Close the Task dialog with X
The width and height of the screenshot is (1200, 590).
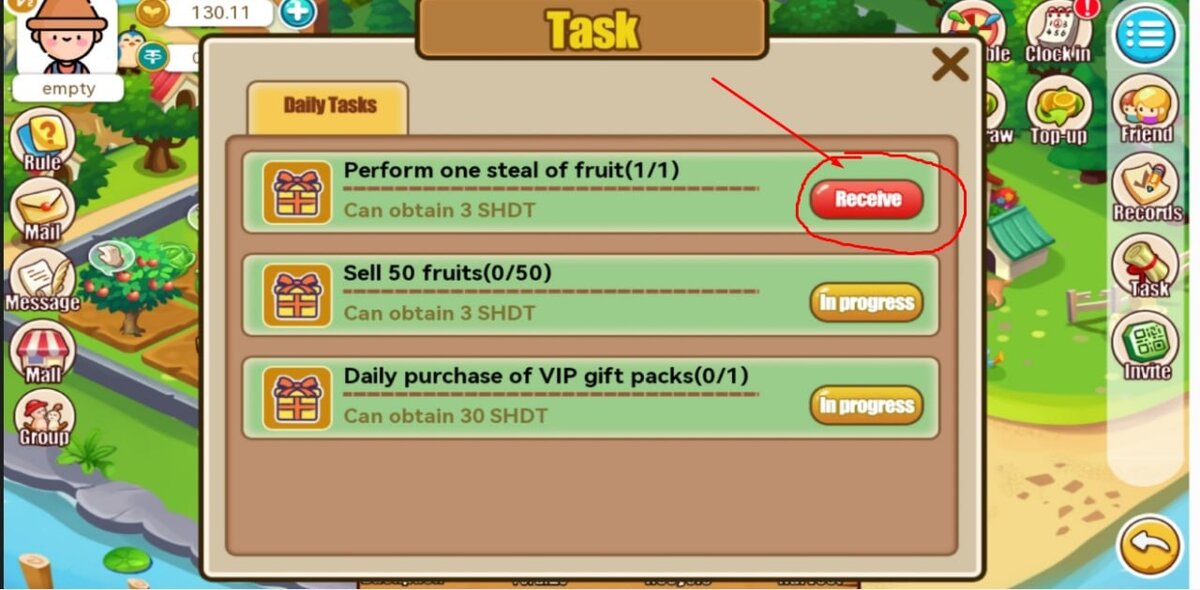[x=949, y=65]
